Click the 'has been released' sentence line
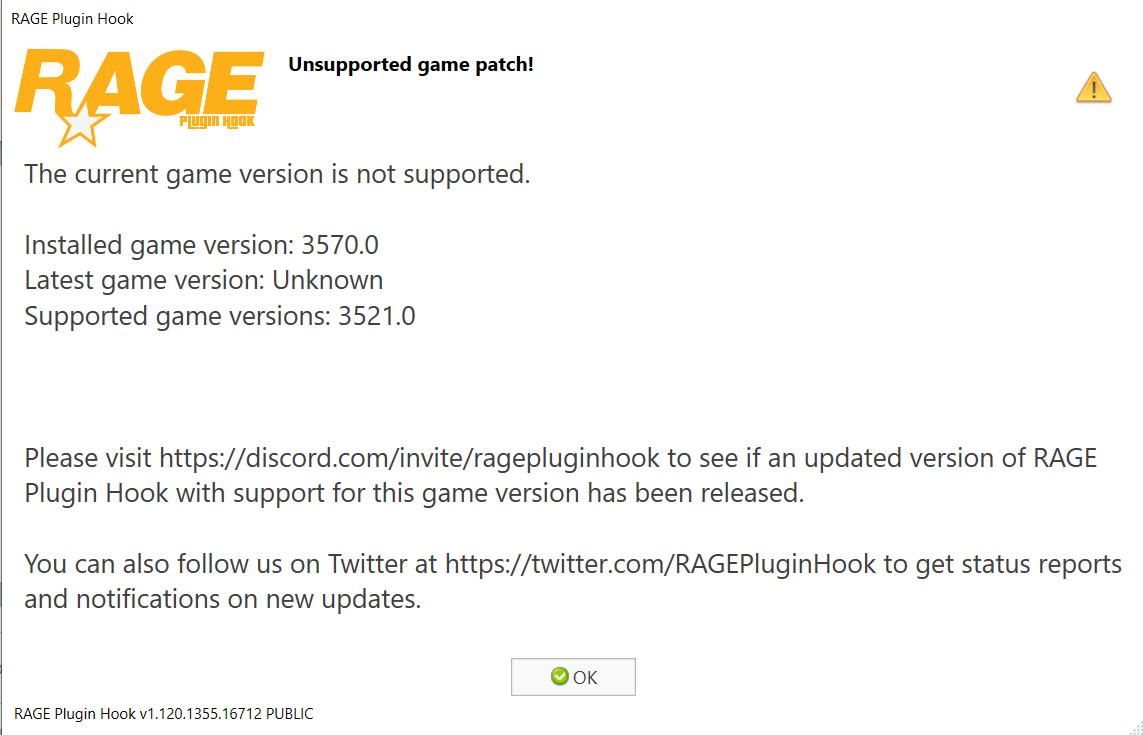1143x735 pixels. coord(414,493)
